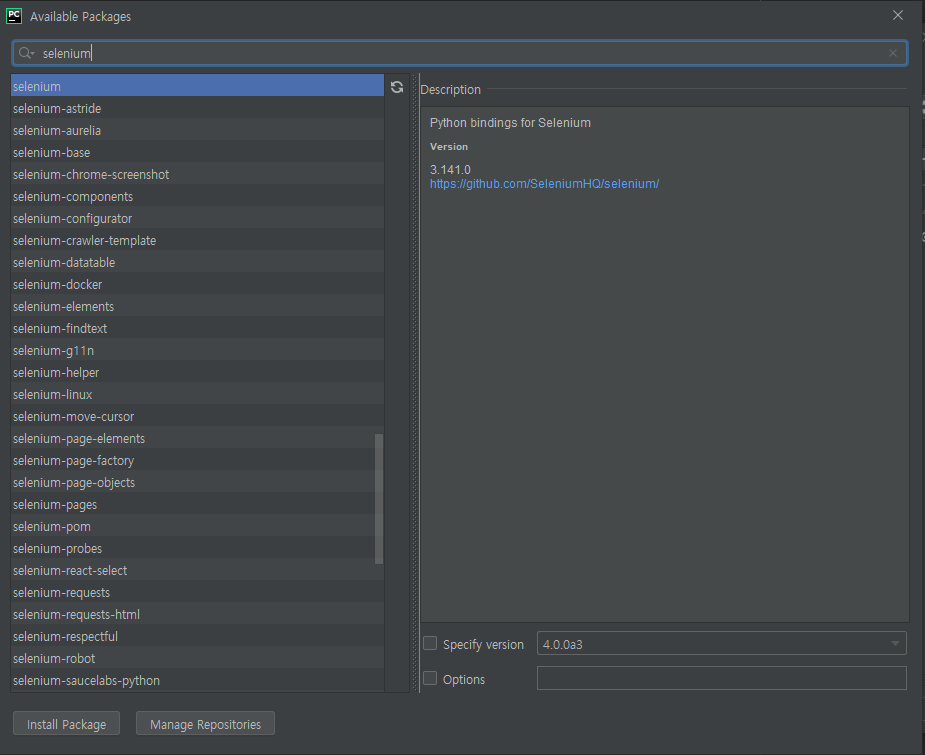Click the PyCharm logo icon in title bar
The image size is (925, 755).
(x=14, y=16)
